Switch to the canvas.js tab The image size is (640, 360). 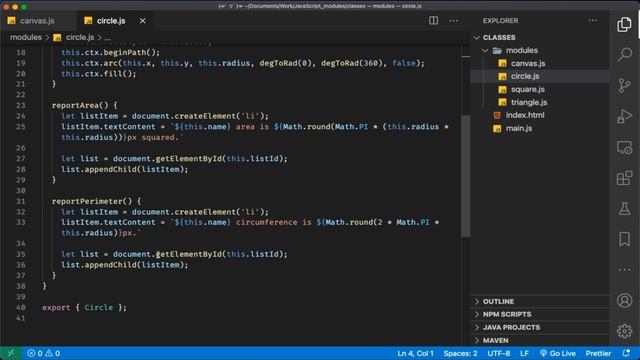coord(37,20)
